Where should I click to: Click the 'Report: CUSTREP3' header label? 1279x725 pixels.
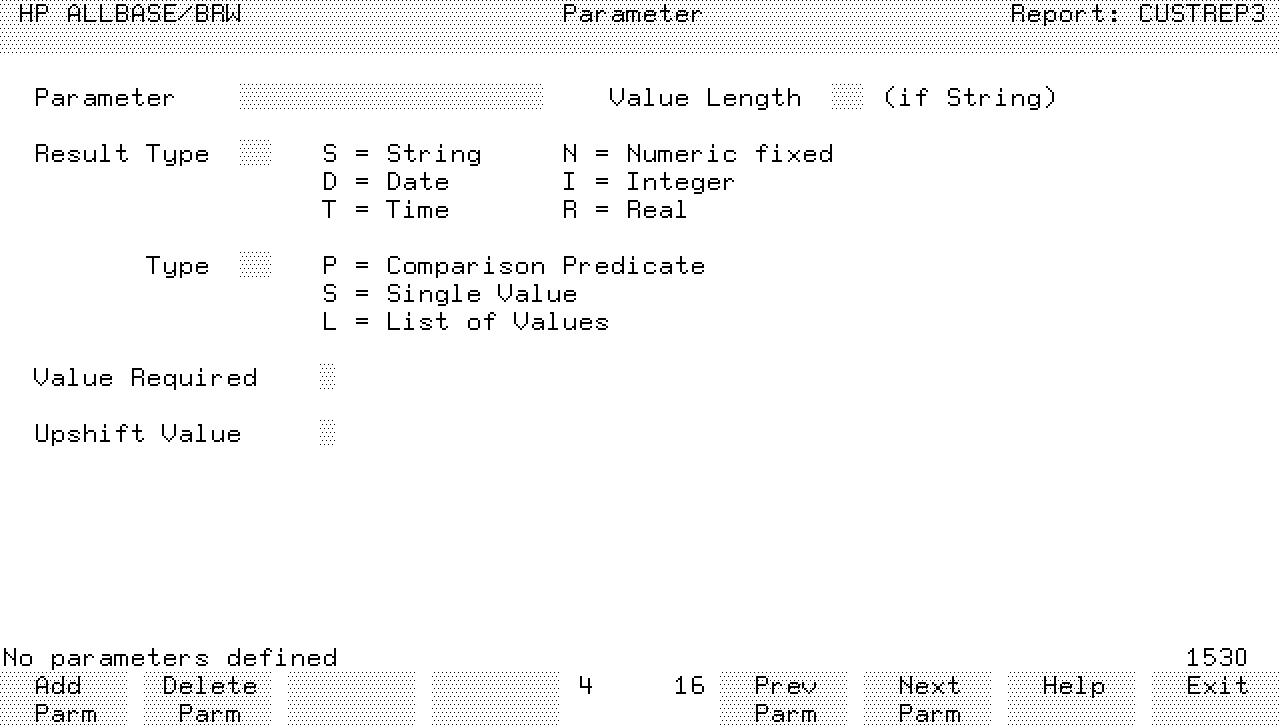(1138, 14)
